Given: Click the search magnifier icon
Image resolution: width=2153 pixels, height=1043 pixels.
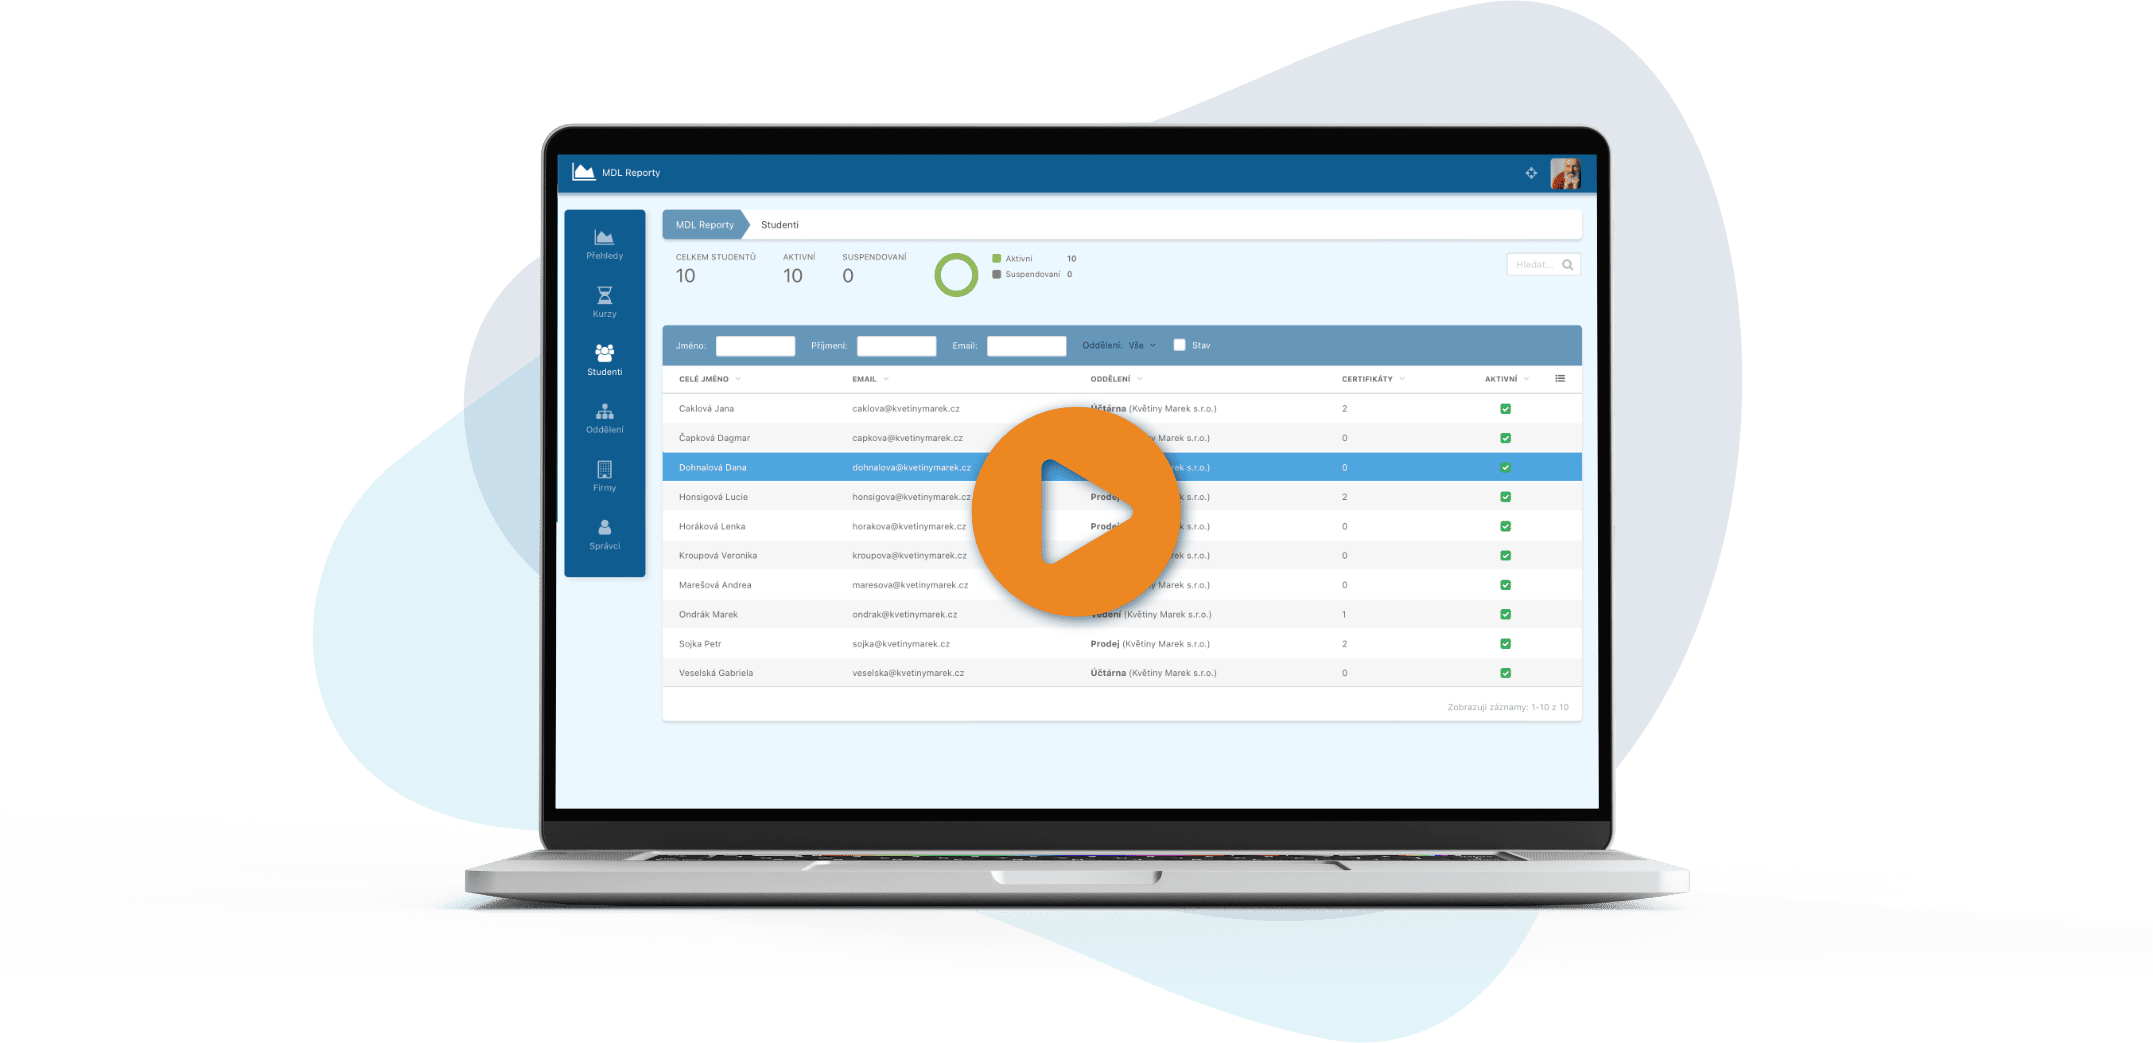Looking at the screenshot, I should [x=1567, y=265].
